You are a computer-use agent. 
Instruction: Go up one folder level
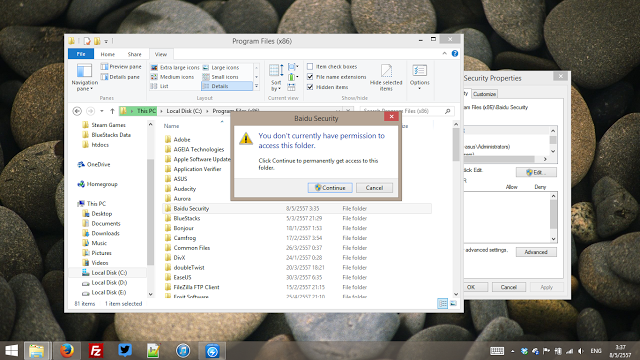[112, 111]
